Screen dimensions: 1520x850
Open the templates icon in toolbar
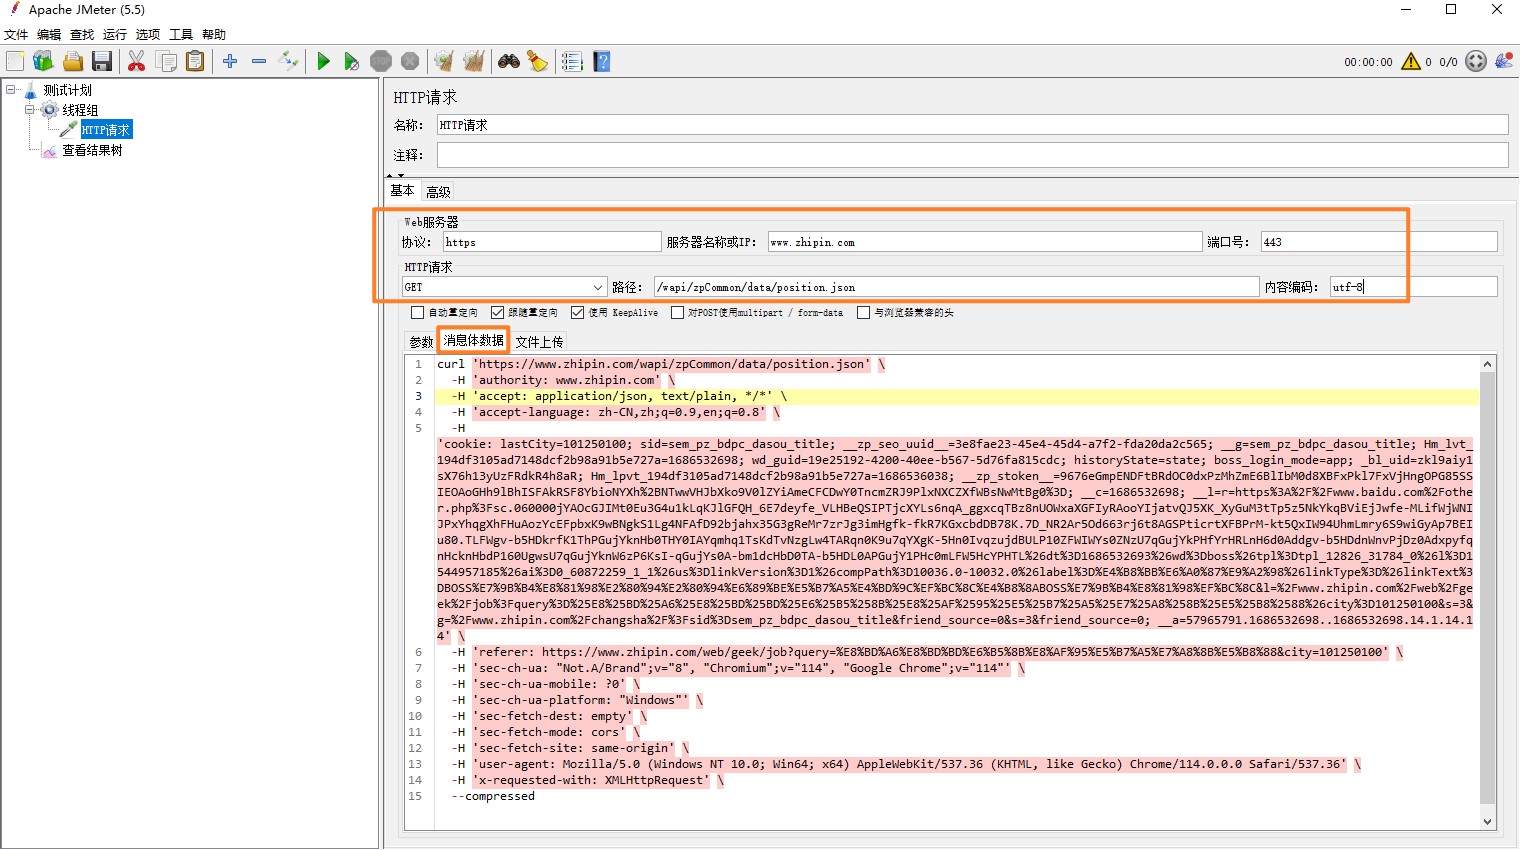point(43,61)
